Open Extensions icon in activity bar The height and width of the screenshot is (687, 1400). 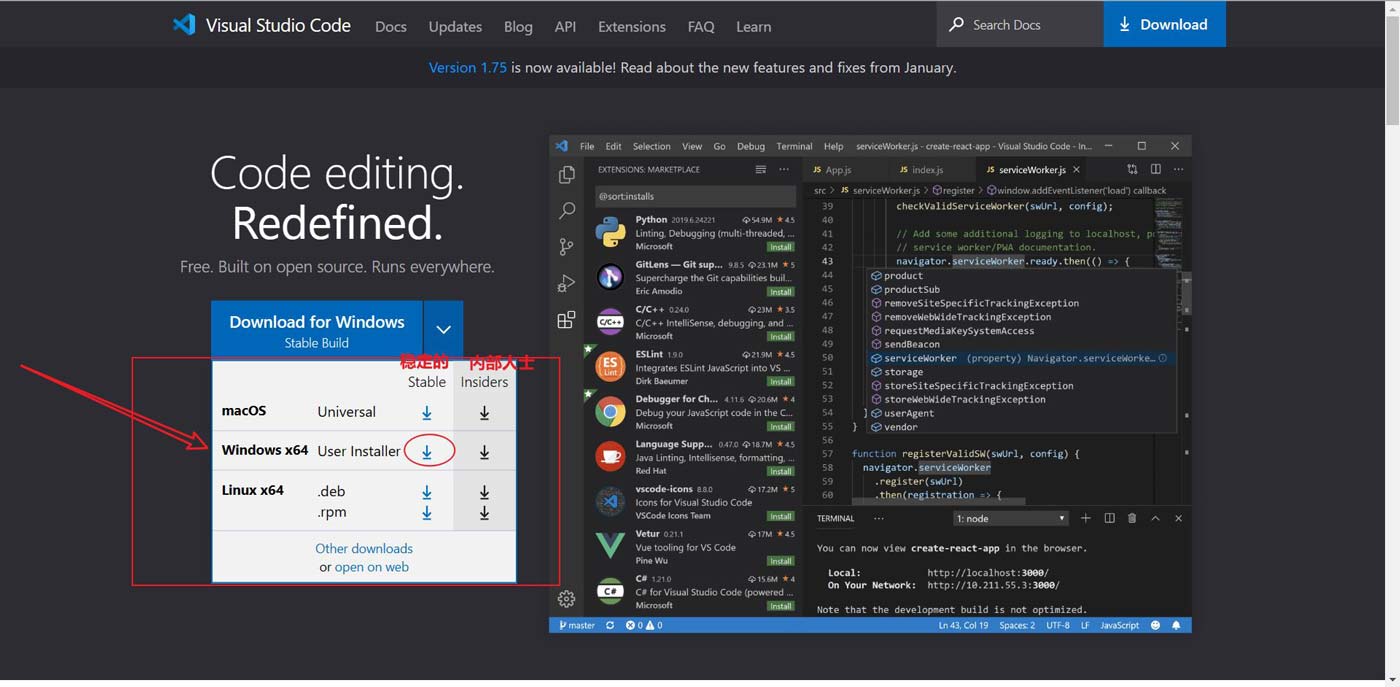click(566, 320)
